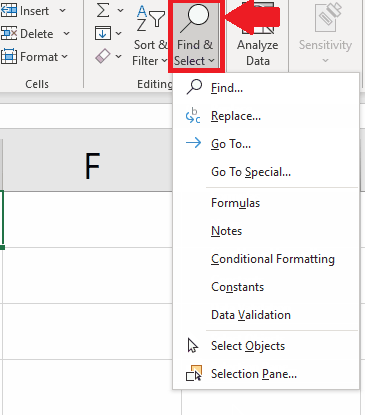Expand the Delete dropdown arrow
365x415 pixels.
[x=66, y=33]
